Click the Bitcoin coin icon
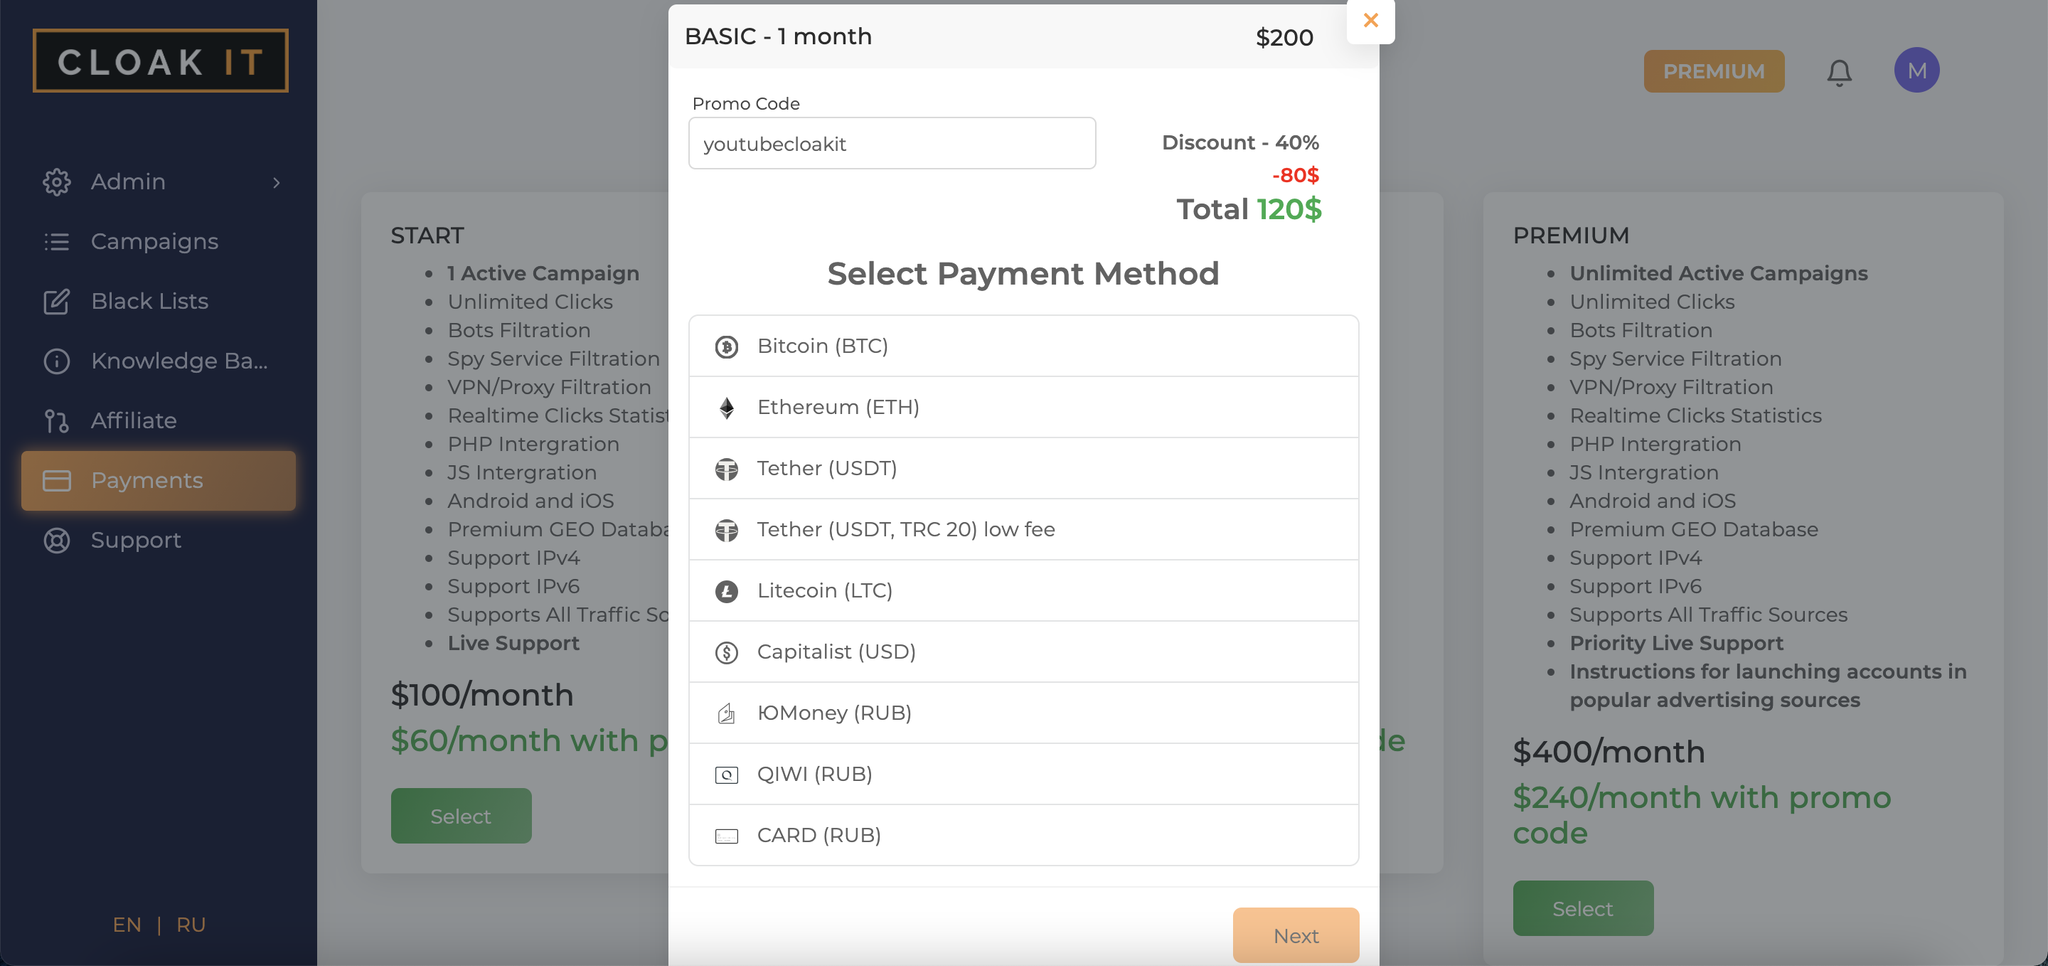This screenshot has width=2048, height=966. click(727, 347)
